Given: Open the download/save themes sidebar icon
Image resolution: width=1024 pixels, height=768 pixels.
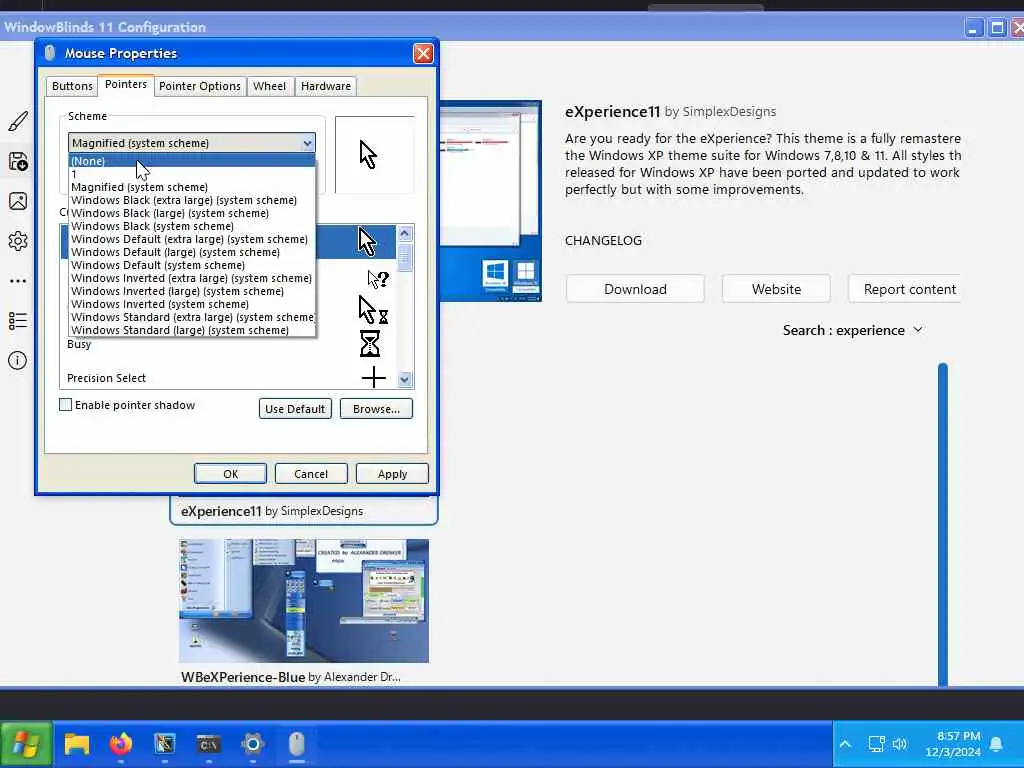Looking at the screenshot, I should click(18, 161).
